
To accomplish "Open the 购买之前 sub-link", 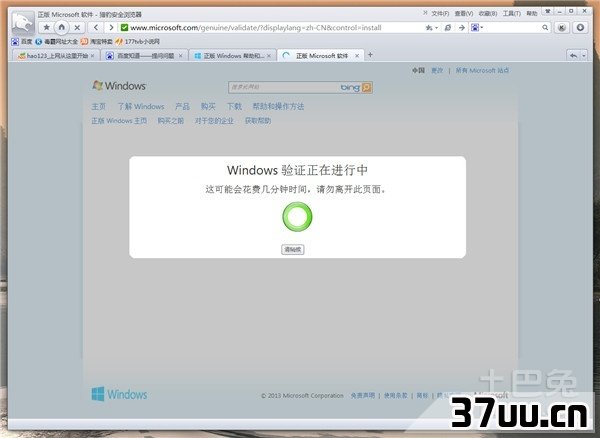I will pos(171,121).
